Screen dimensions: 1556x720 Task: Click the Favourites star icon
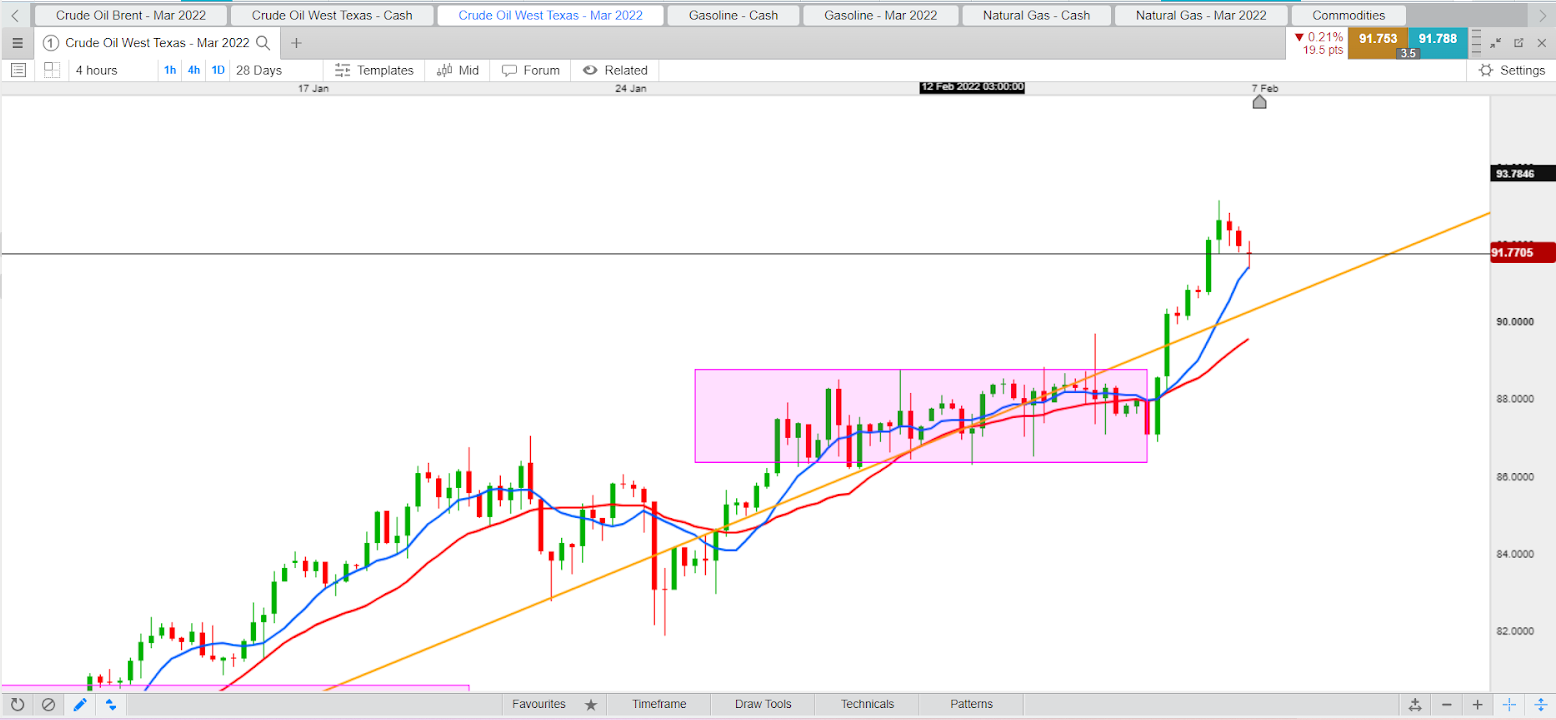pyautogui.click(x=591, y=704)
